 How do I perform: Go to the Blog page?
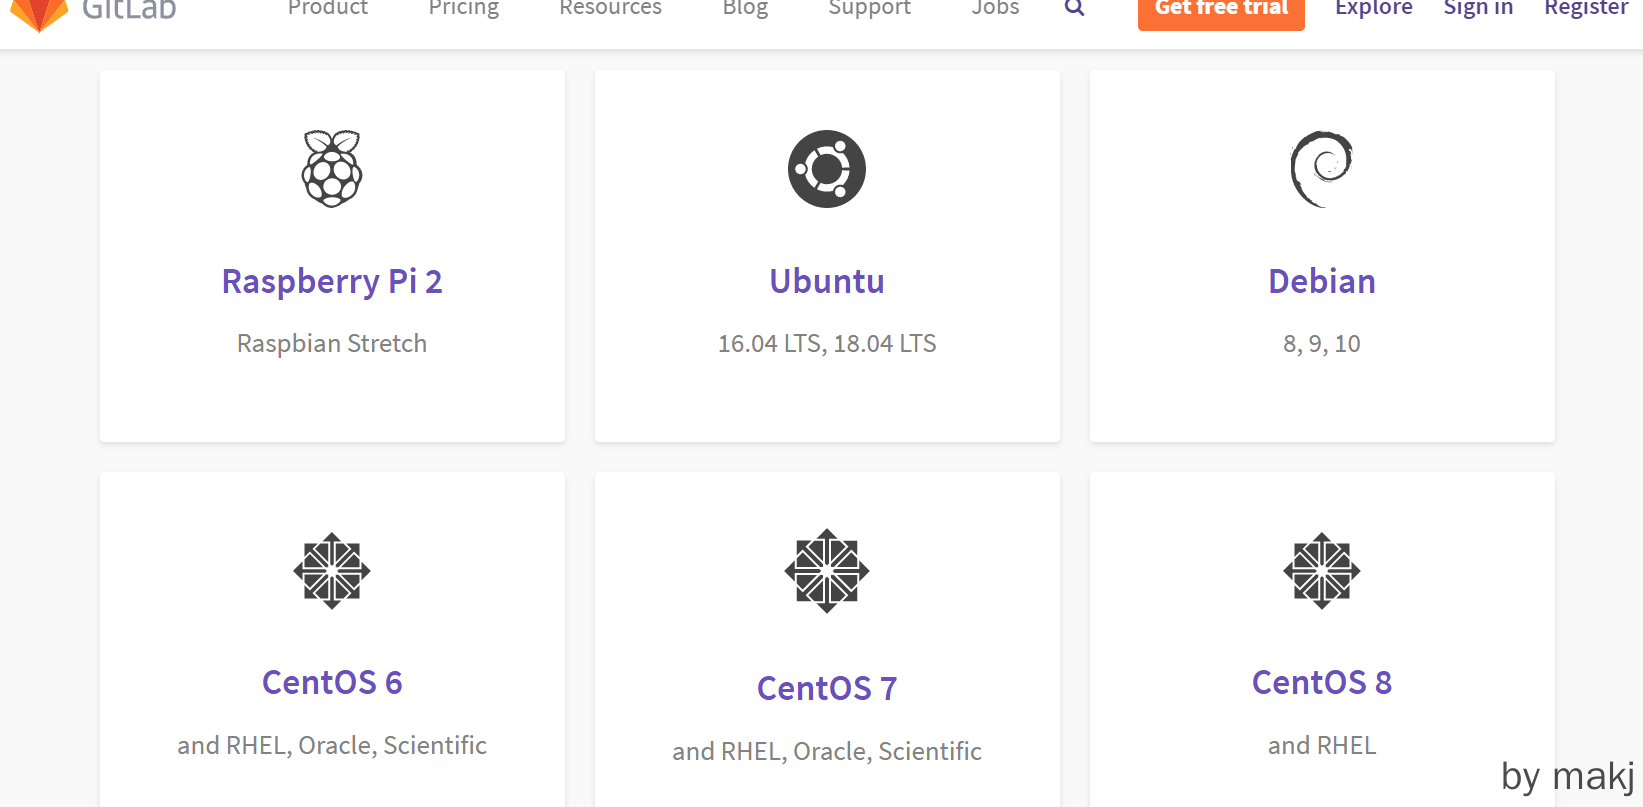(745, 8)
